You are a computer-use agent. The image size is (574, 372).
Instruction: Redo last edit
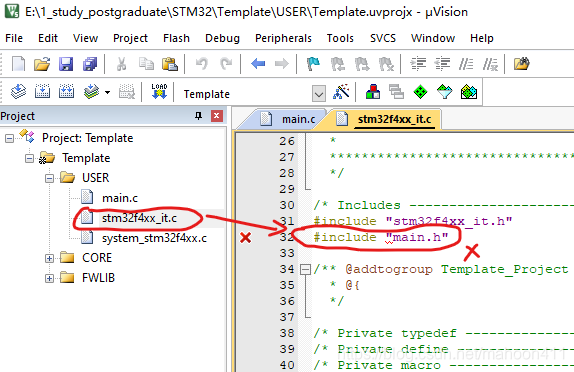(226, 64)
